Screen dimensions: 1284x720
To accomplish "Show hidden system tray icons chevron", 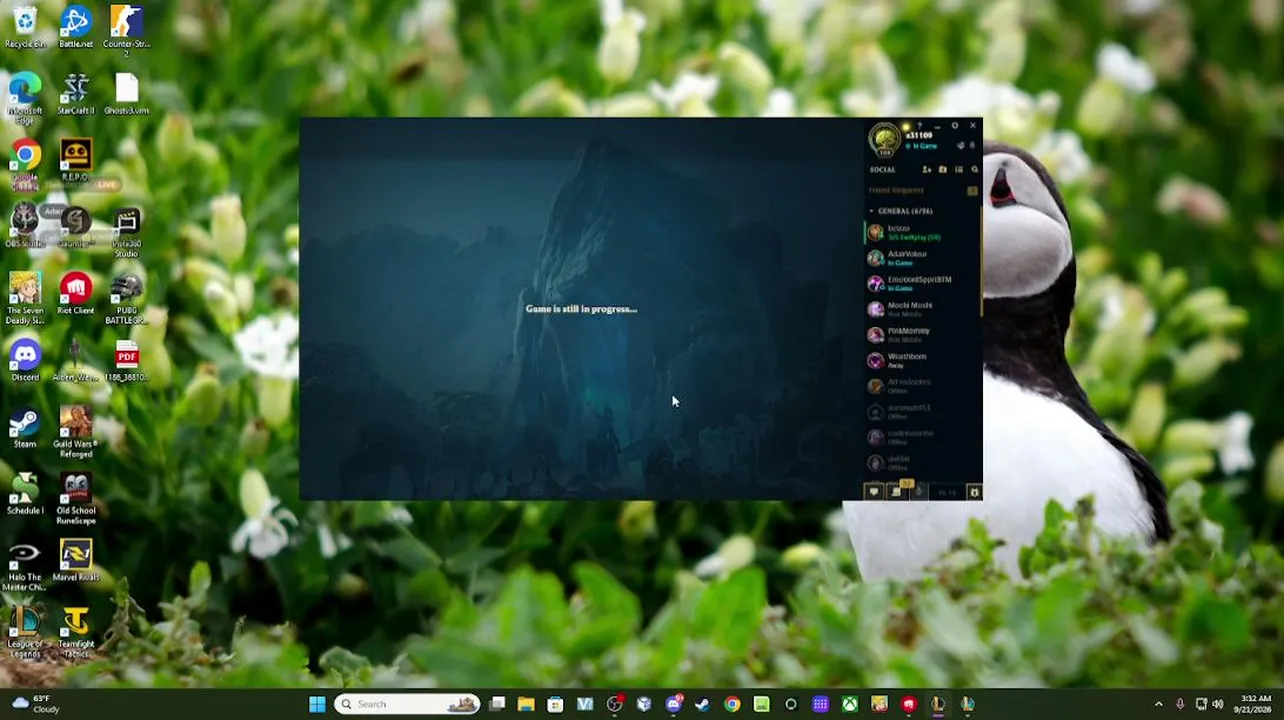I will [1159, 704].
